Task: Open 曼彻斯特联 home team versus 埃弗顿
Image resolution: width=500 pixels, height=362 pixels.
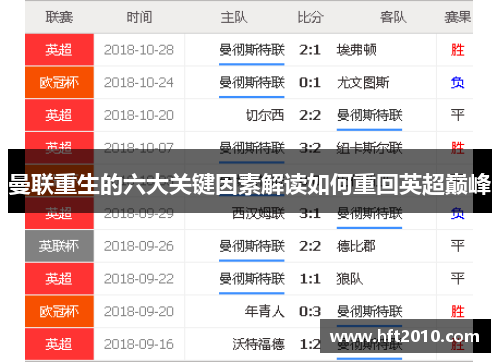Action: (x=252, y=50)
